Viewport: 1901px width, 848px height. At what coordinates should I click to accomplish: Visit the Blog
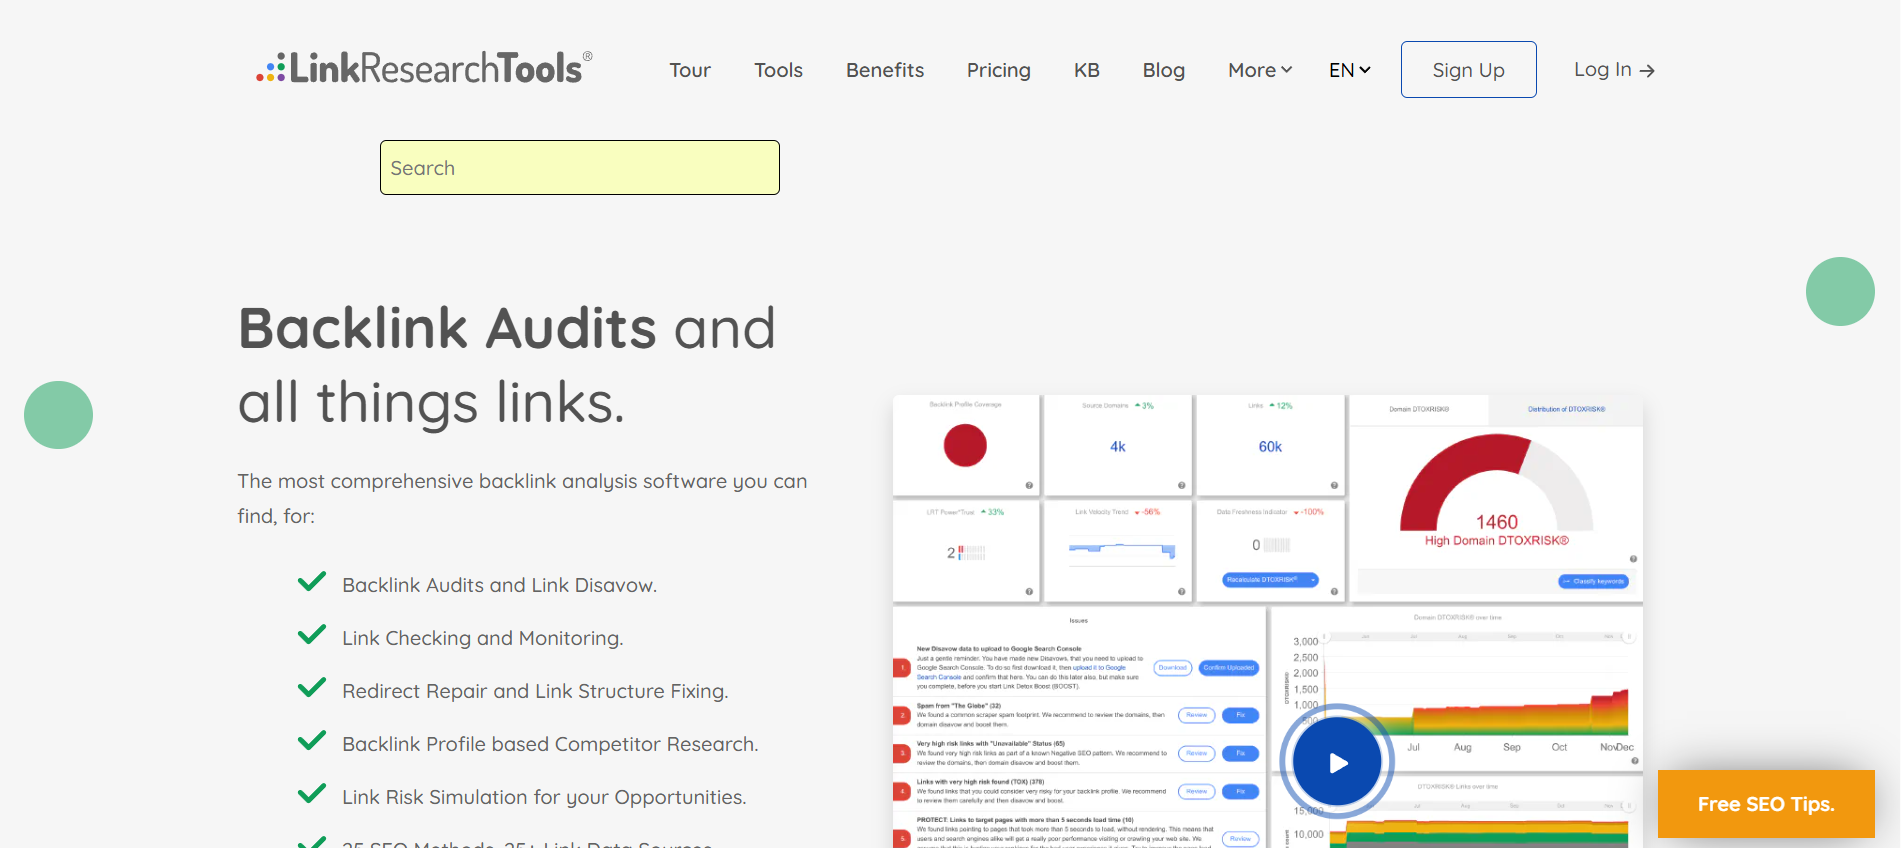click(1164, 70)
